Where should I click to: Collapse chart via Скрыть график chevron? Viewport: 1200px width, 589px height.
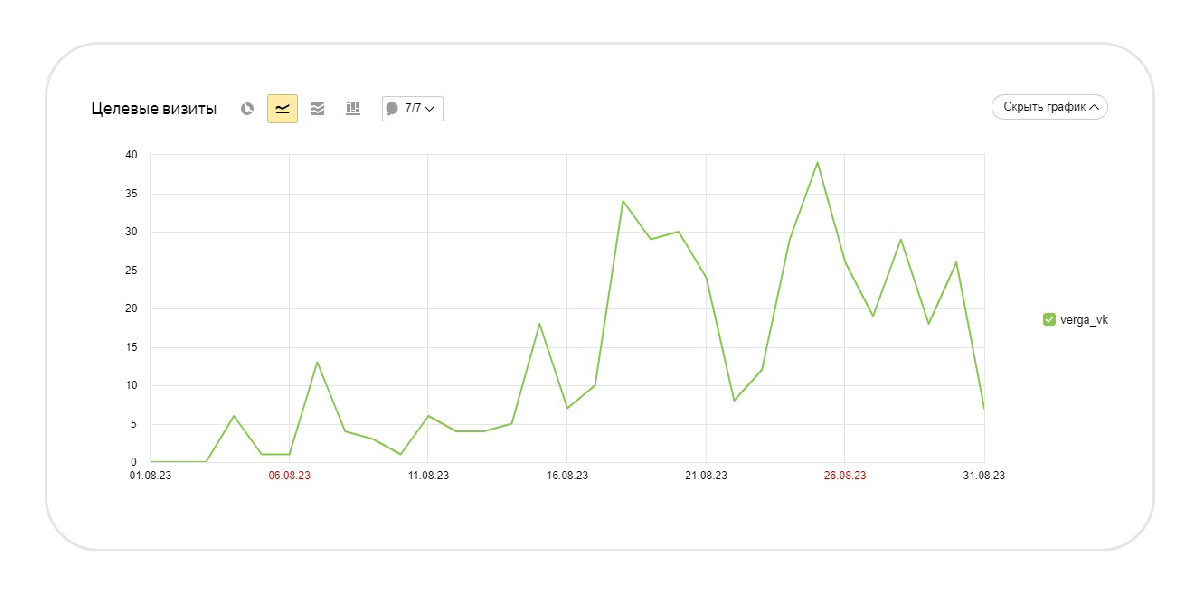pyautogui.click(x=1094, y=107)
